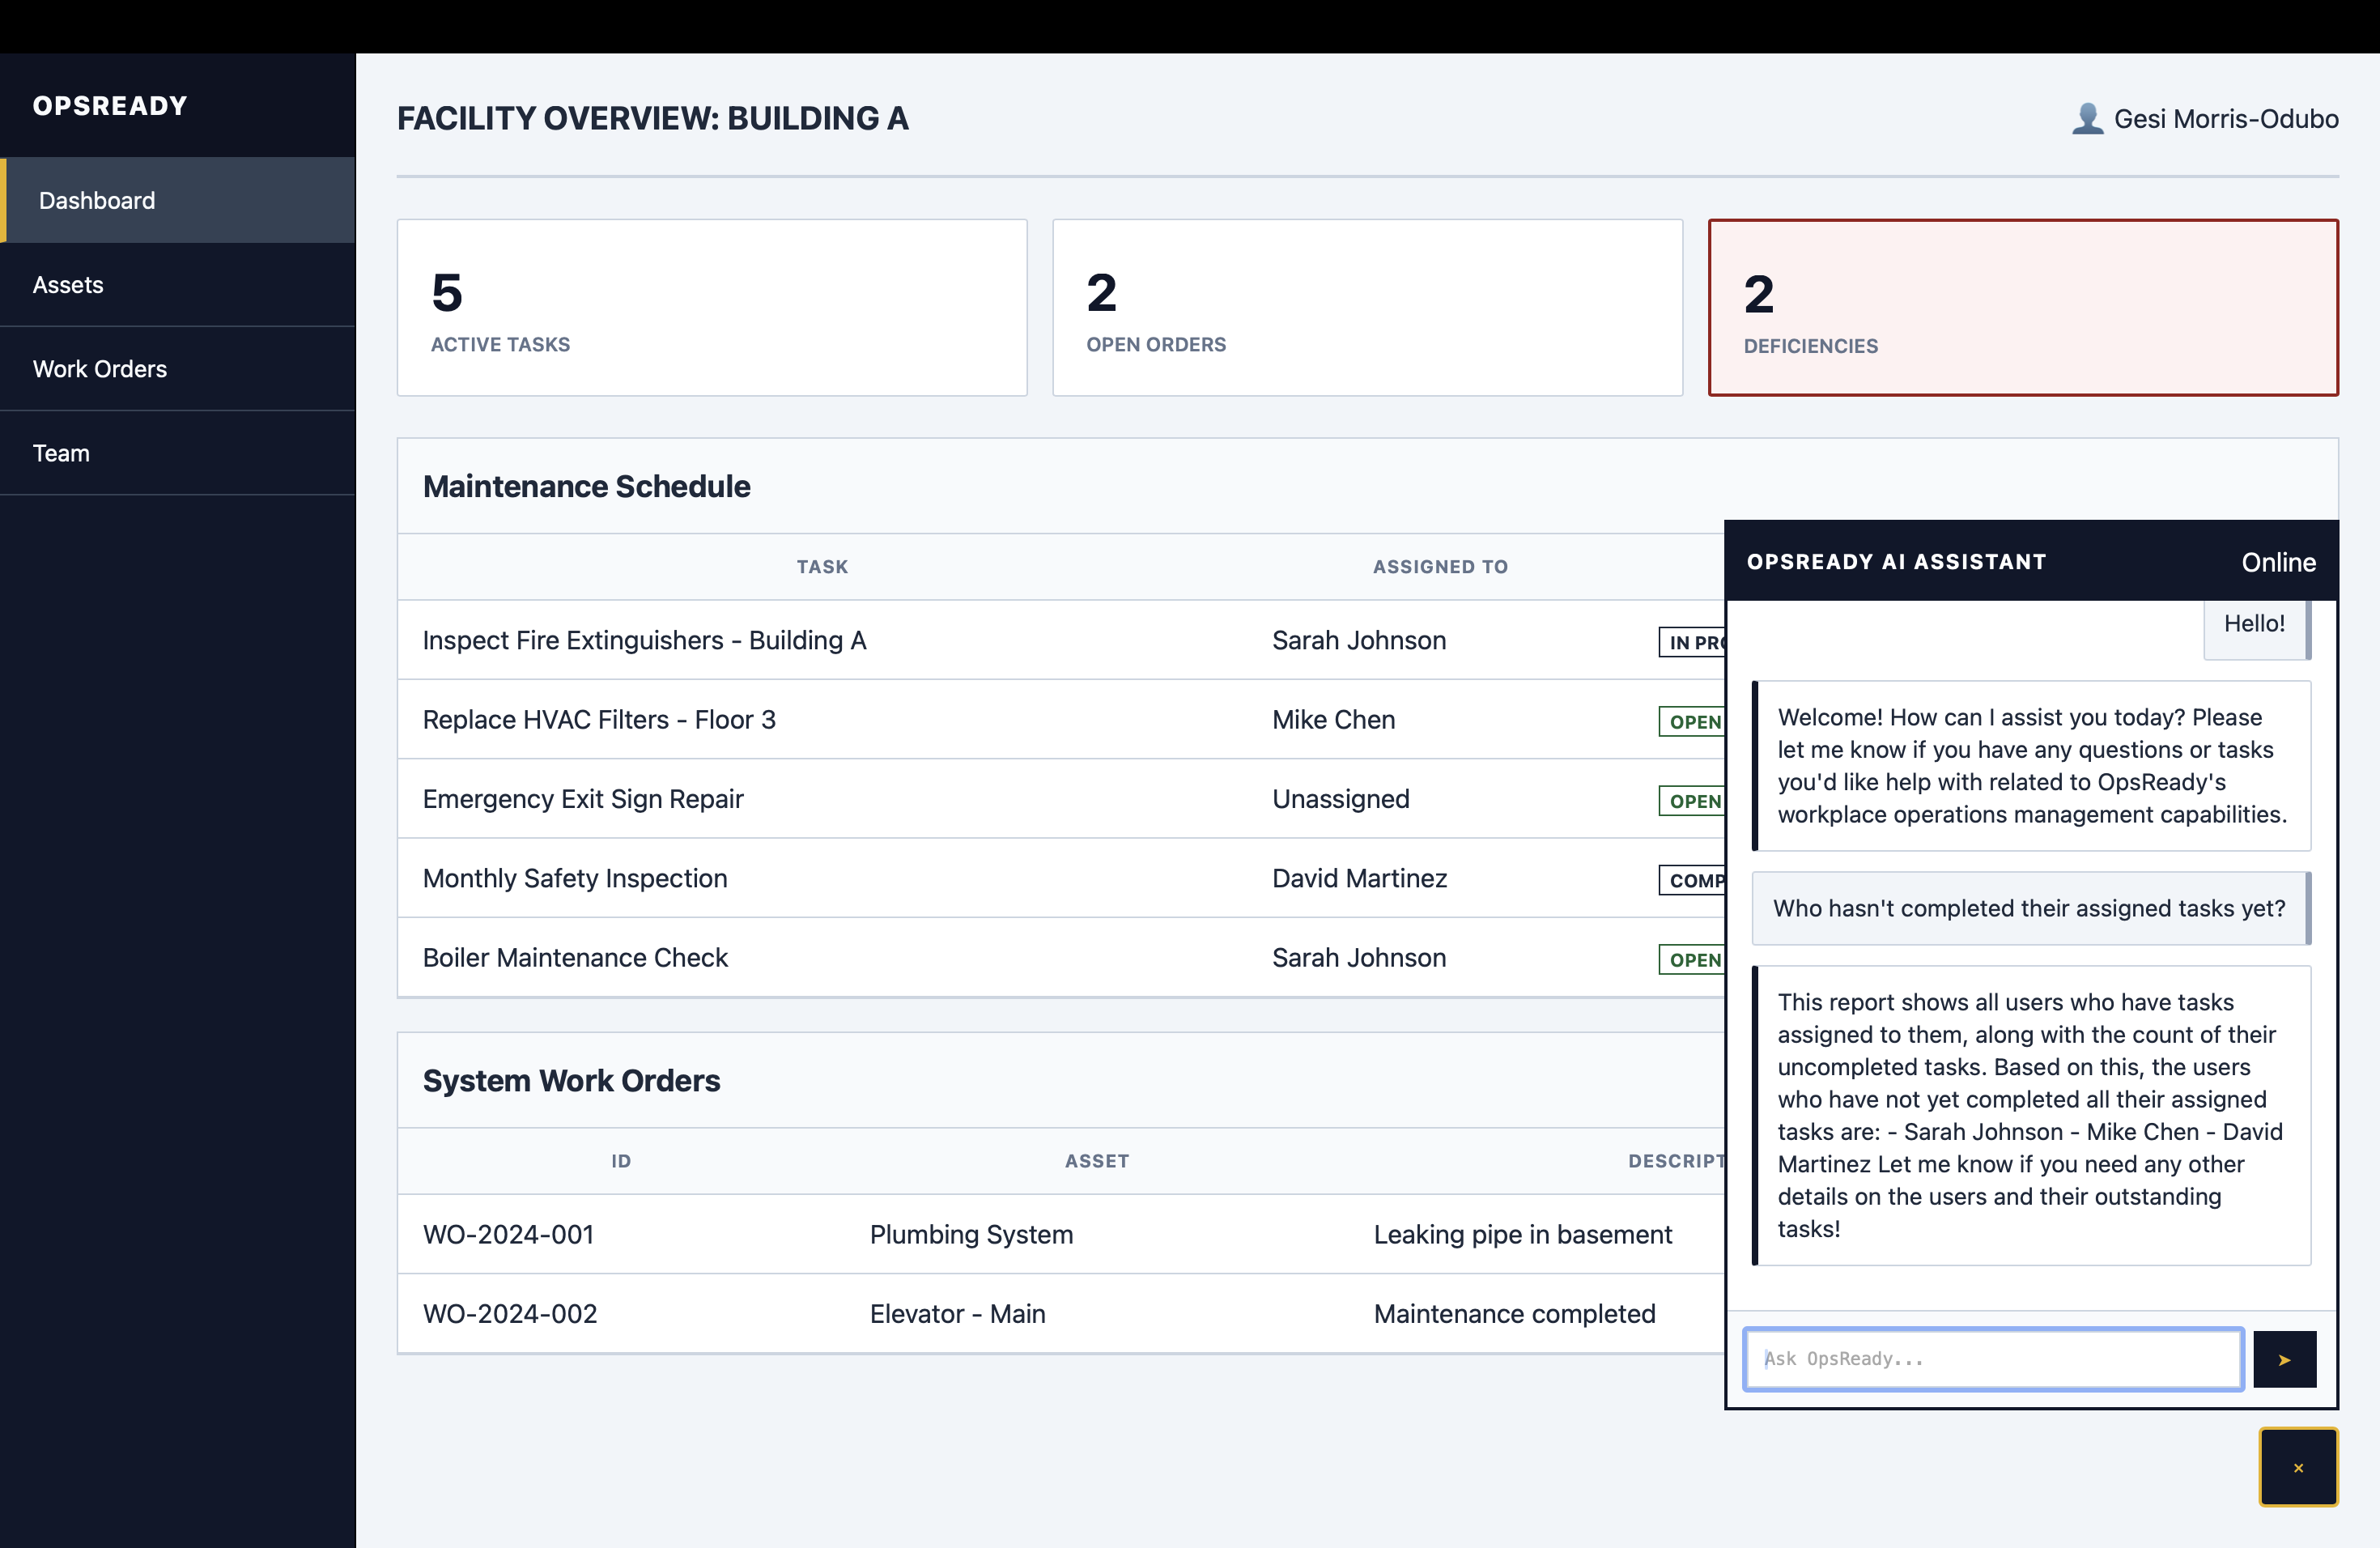This screenshot has width=2380, height=1548.
Task: Click OPEN status badge for Emergency Exit Sign Repair
Action: (1693, 801)
